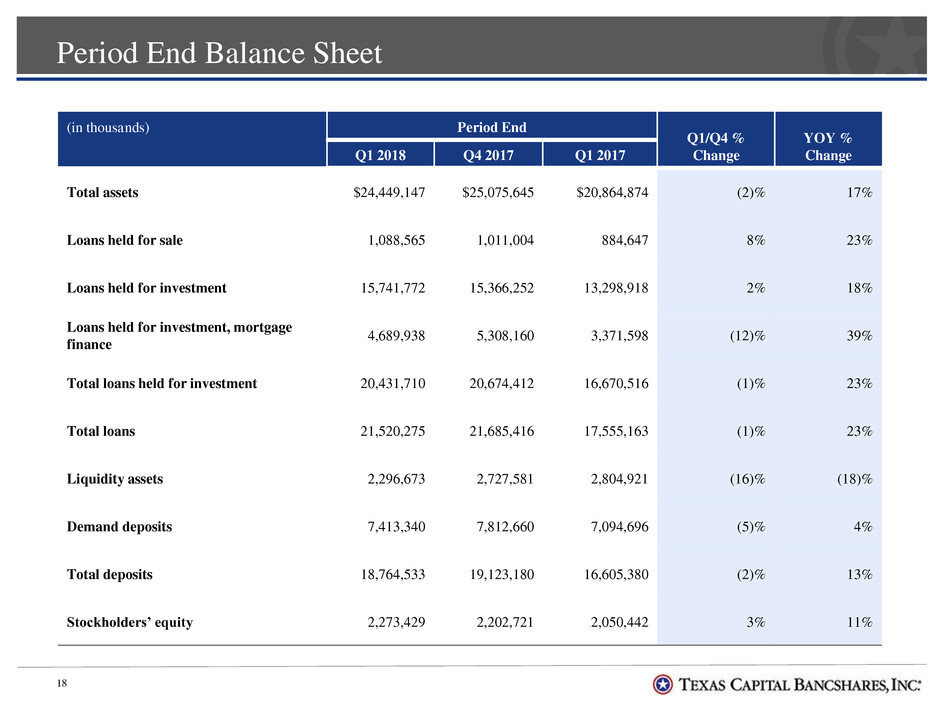Click the value 16,670,516

click(616, 384)
